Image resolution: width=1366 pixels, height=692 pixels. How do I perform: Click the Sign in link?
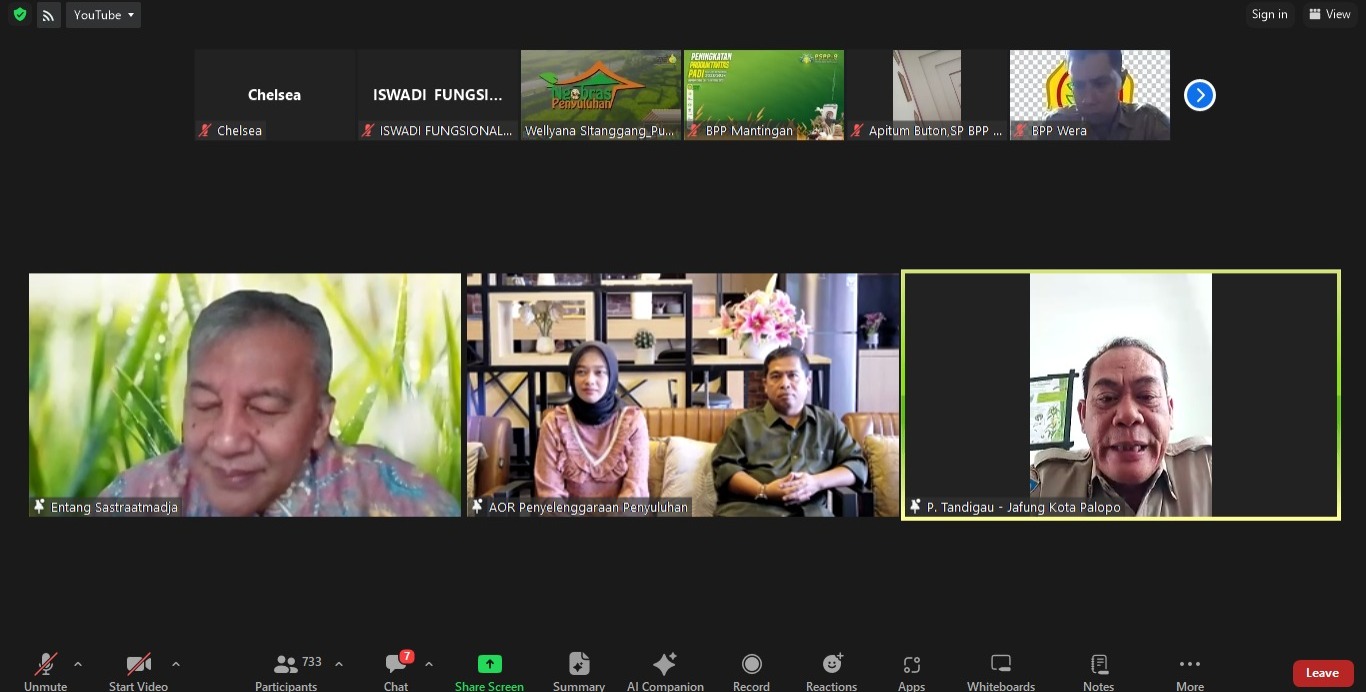coord(1269,14)
